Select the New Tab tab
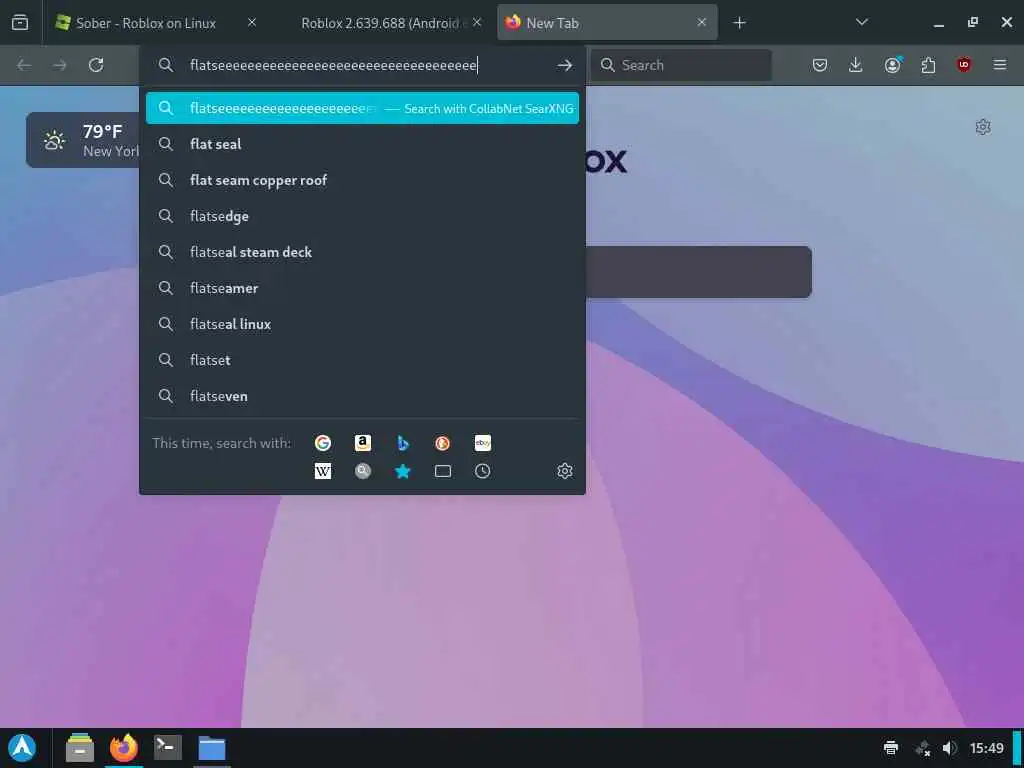Viewport: 1024px width, 768px height. tap(607, 23)
